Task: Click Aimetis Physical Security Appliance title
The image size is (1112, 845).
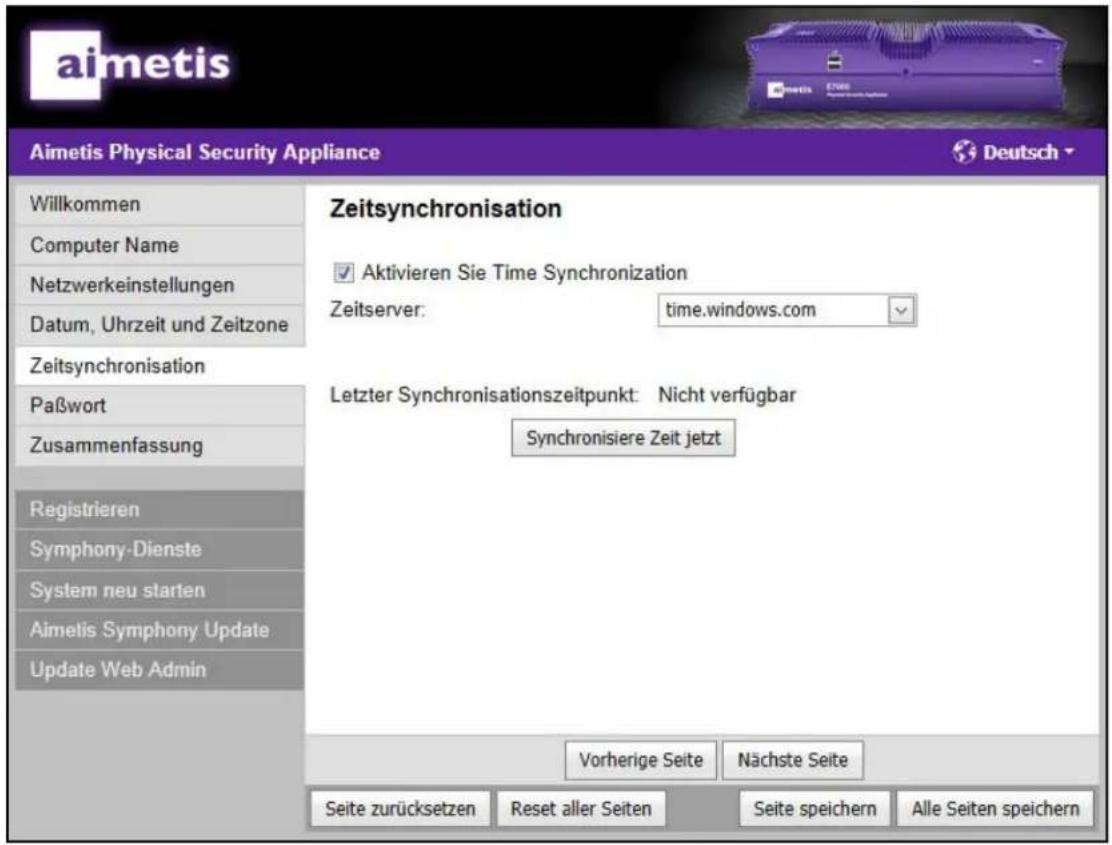Action: [x=205, y=152]
